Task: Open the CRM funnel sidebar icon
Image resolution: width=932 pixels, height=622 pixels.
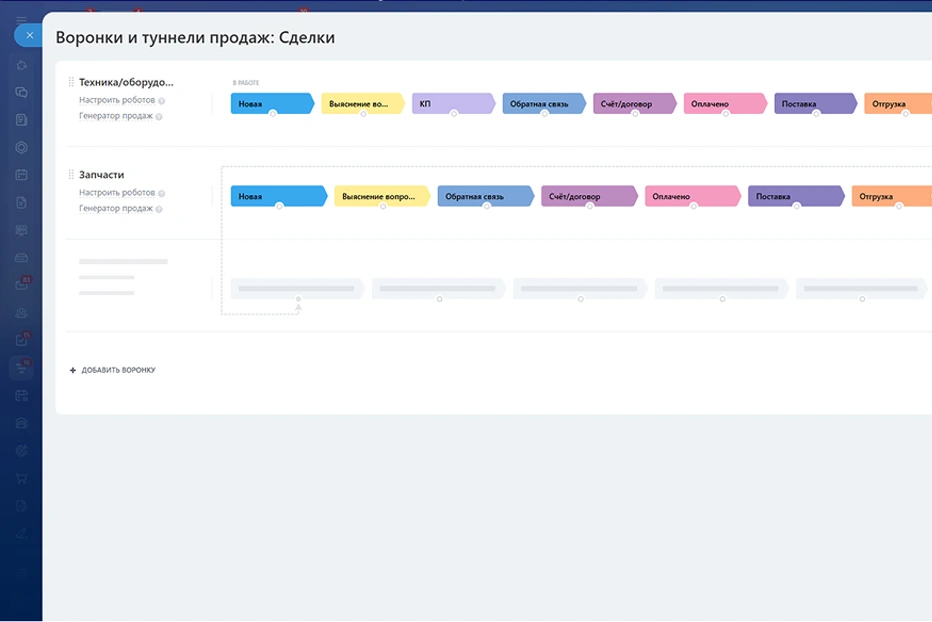Action: pyautogui.click(x=21, y=367)
